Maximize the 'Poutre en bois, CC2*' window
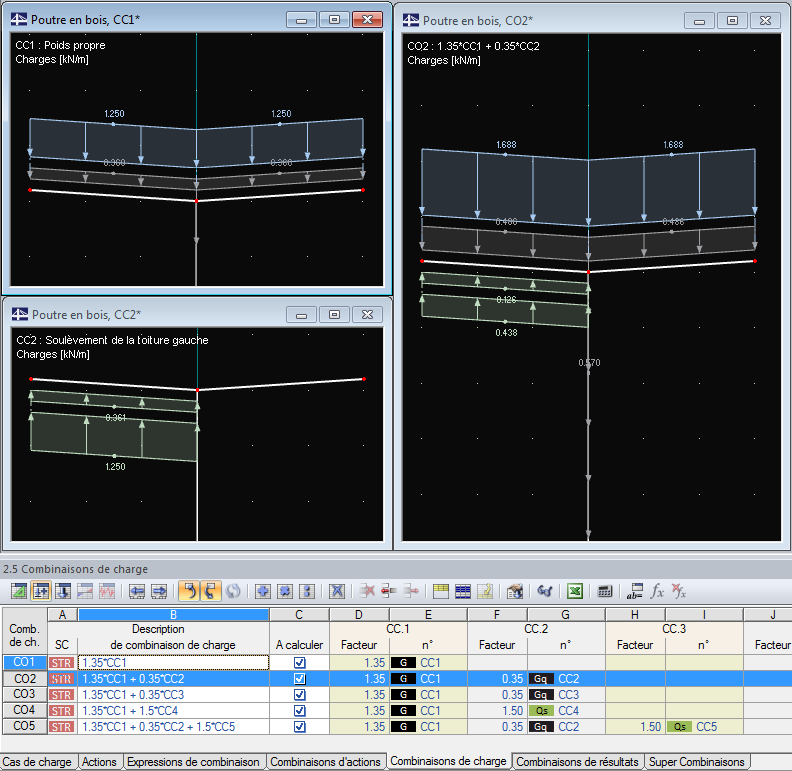Viewport: 792px width, 771px height. point(334,314)
